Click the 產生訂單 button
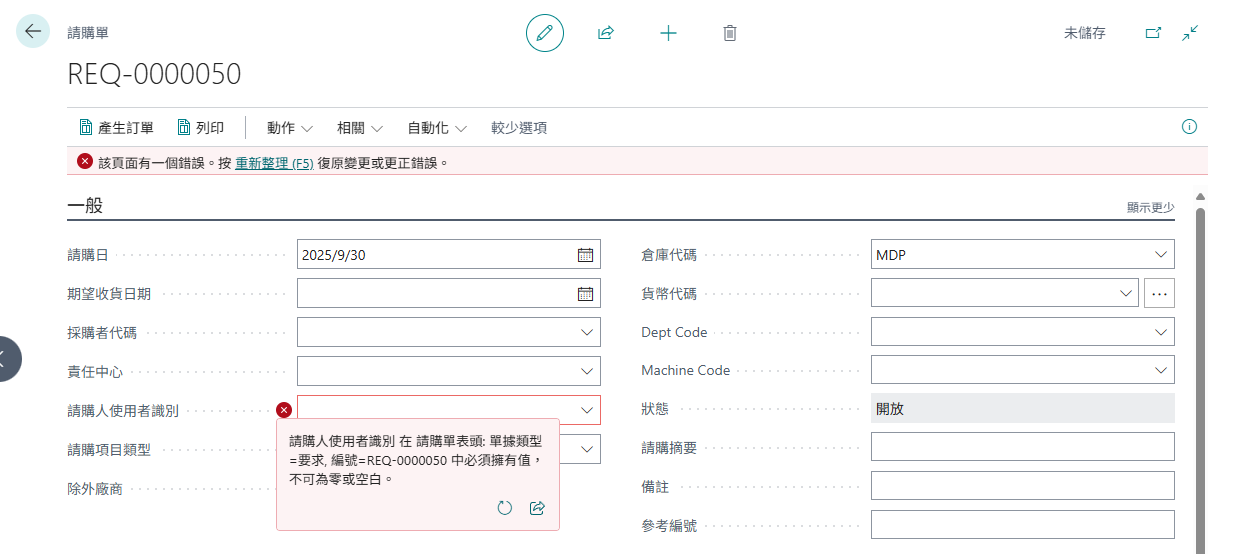This screenshot has height=554, width=1240. click(x=116, y=128)
